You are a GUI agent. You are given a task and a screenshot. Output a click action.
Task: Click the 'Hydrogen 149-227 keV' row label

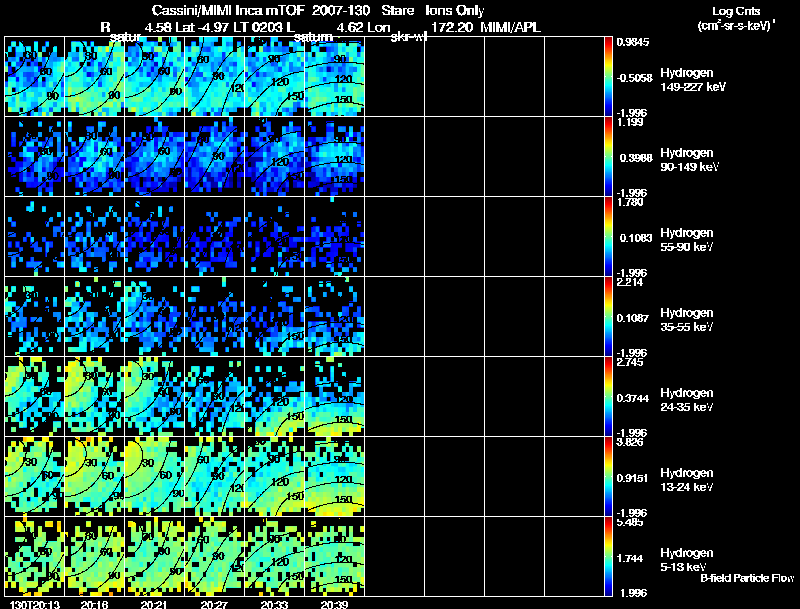click(693, 80)
